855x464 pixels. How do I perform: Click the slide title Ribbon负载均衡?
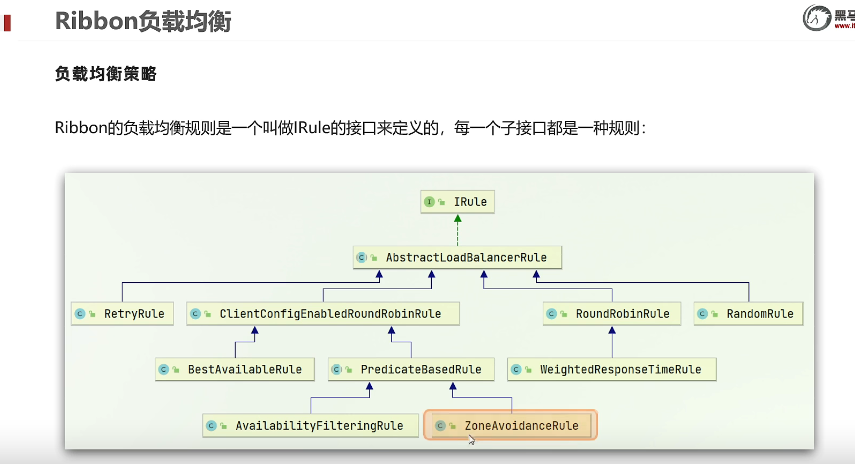(x=143, y=21)
